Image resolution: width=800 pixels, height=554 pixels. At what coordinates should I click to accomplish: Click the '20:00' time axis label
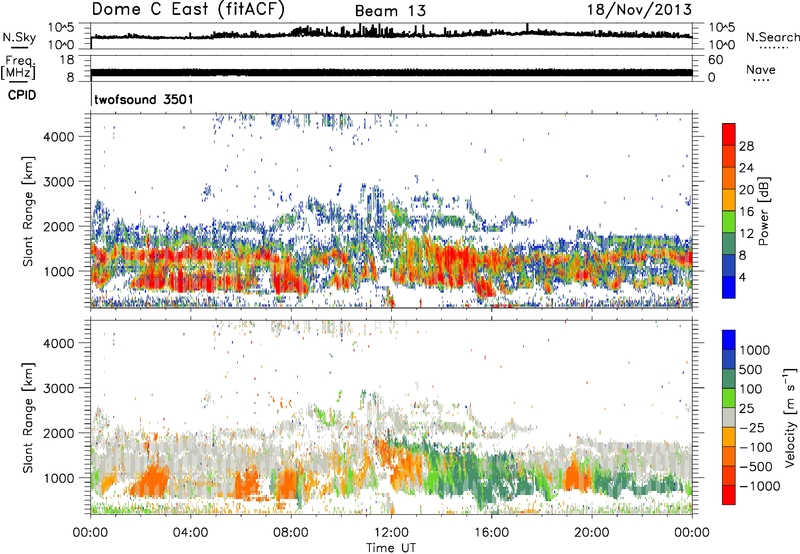[x=592, y=533]
